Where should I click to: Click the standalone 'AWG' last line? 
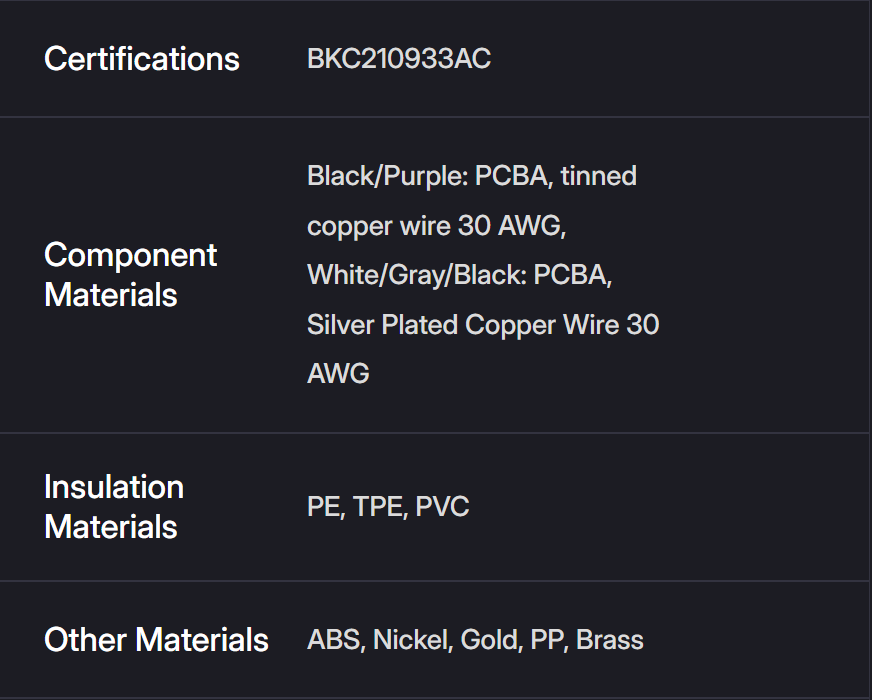(x=338, y=374)
